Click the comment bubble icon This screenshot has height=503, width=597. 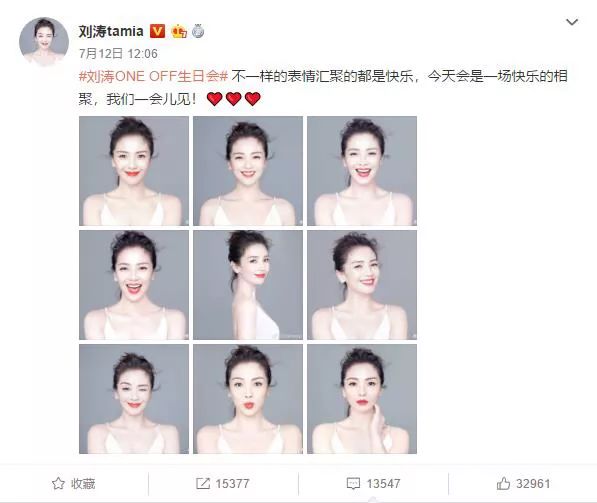353,484
